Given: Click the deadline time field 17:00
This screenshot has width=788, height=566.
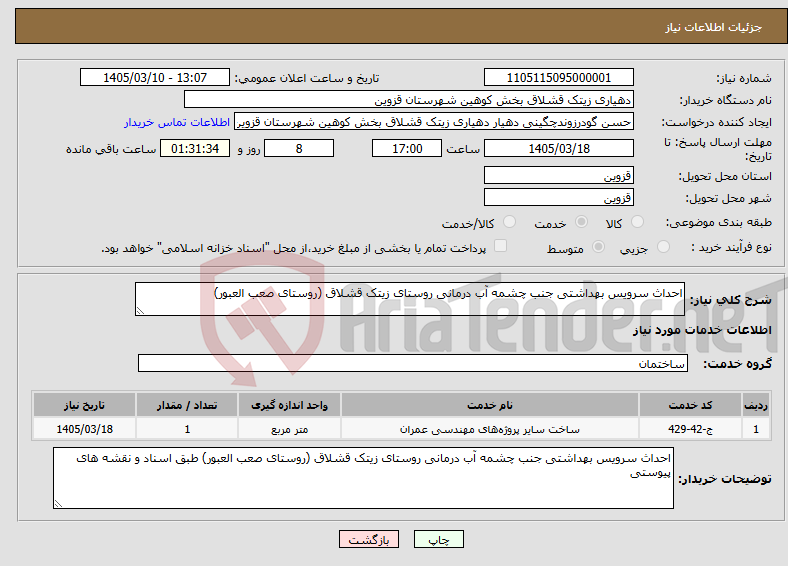Looking at the screenshot, I should [407, 148].
